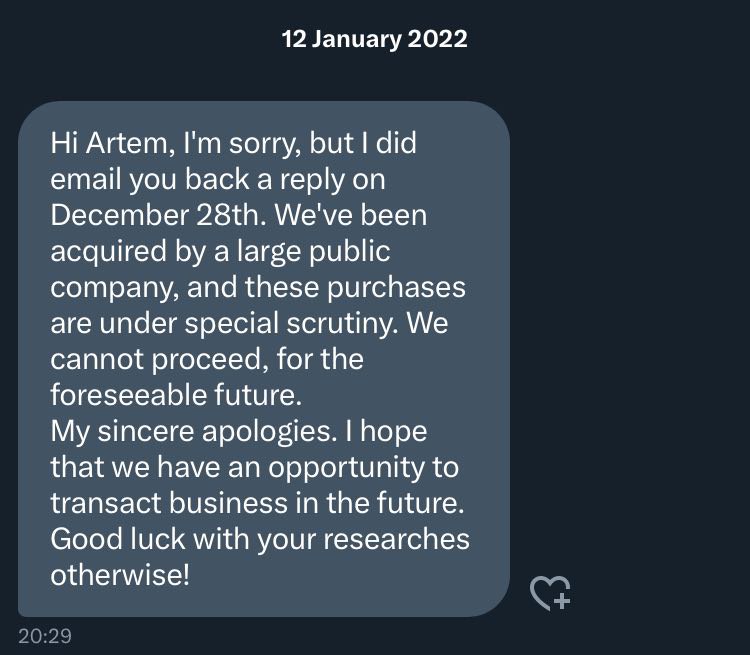Click "are under special scrutiny. We" line
The image size is (750, 655).
pos(249,323)
